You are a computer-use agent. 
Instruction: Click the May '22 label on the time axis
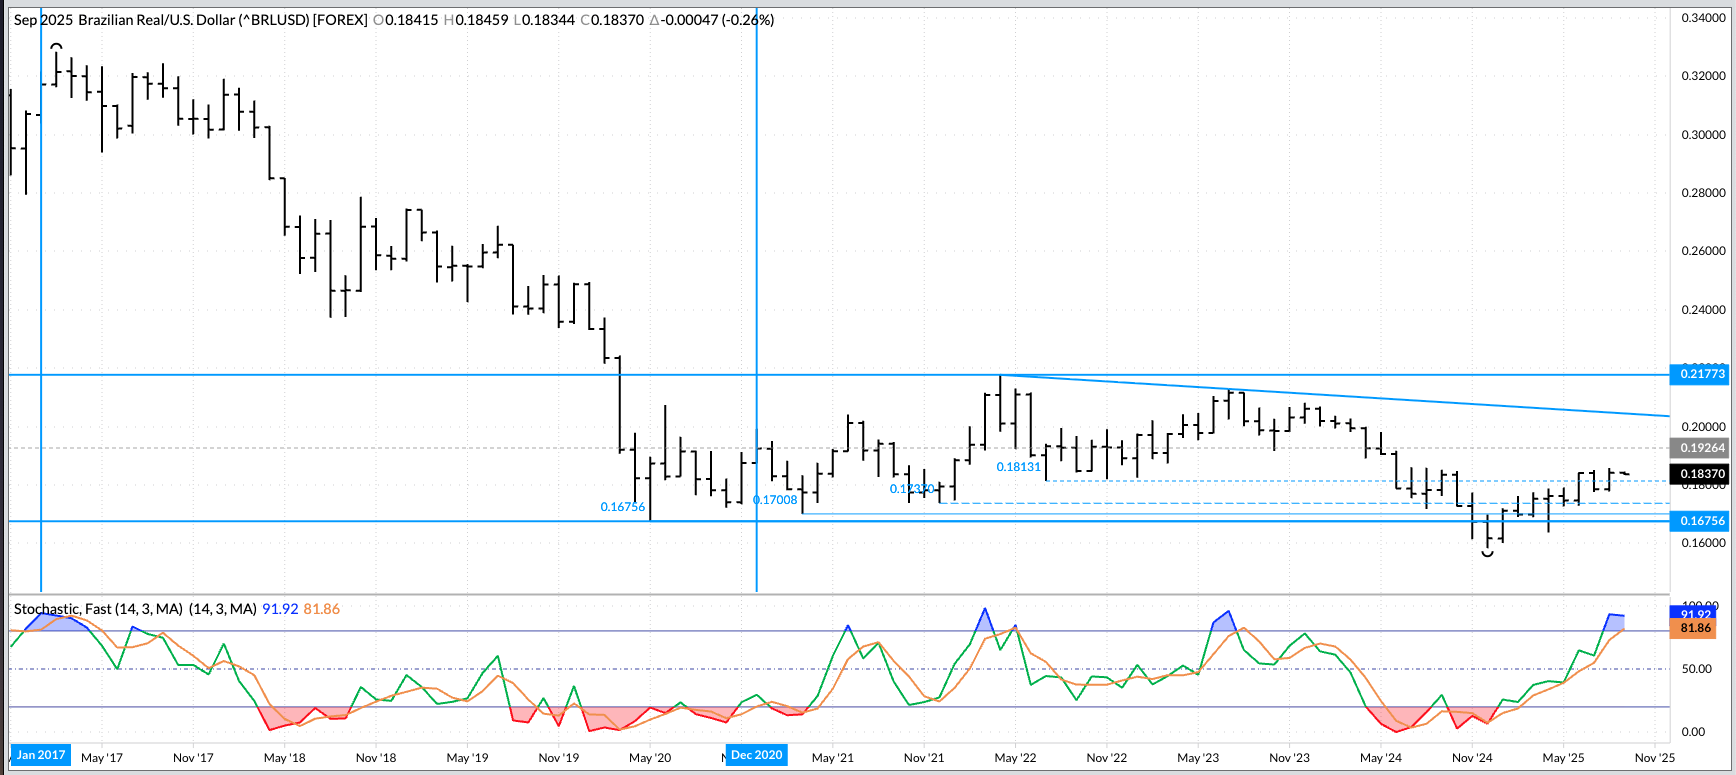(1015, 758)
